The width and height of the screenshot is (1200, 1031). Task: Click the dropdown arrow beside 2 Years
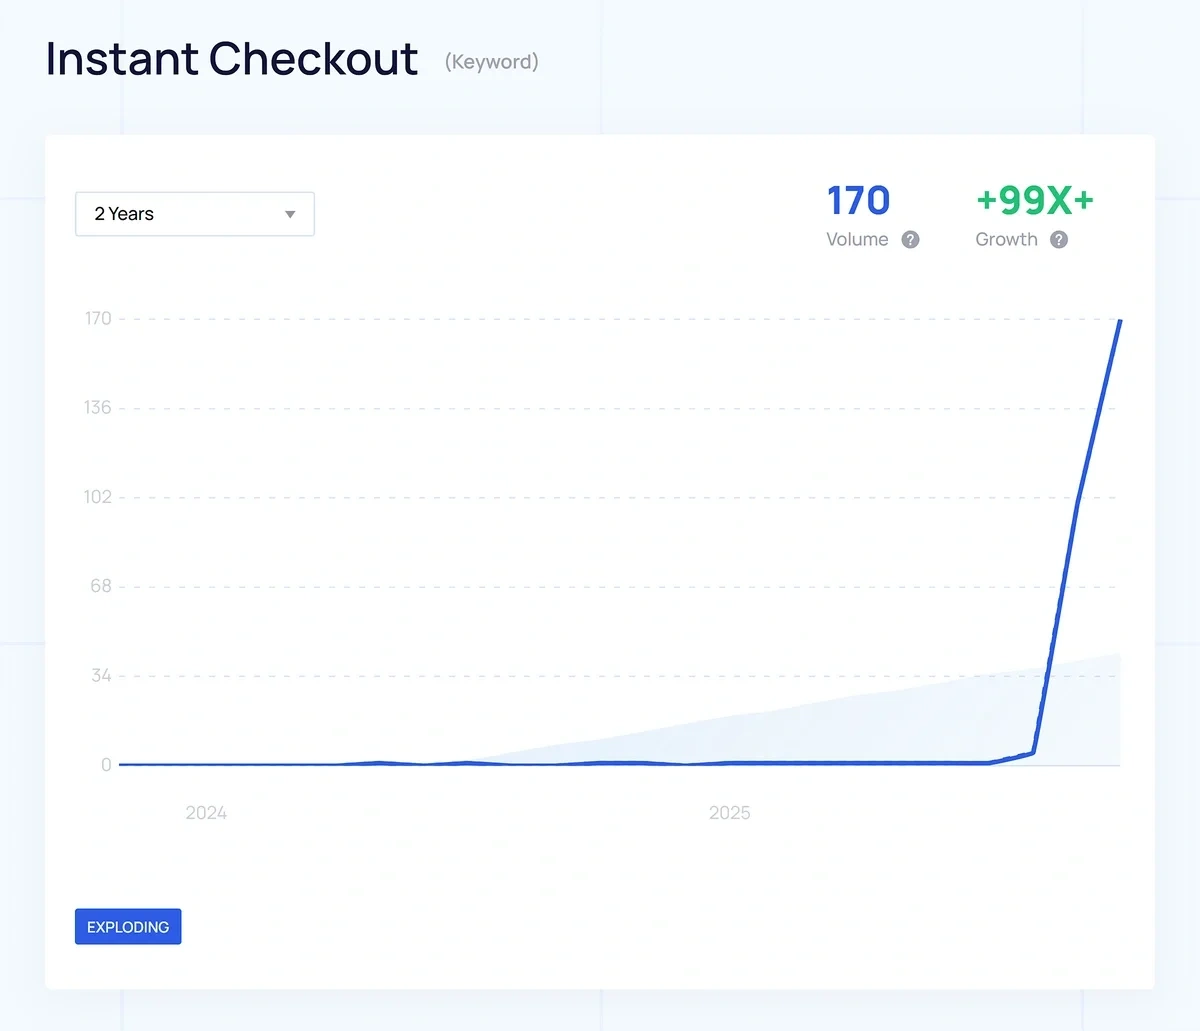click(290, 215)
